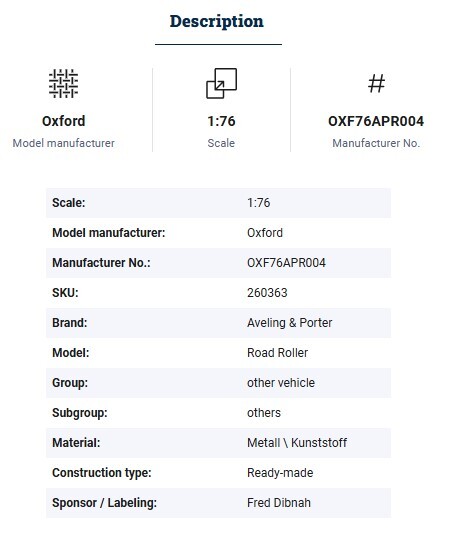Click the Road Roller model value

click(x=278, y=353)
